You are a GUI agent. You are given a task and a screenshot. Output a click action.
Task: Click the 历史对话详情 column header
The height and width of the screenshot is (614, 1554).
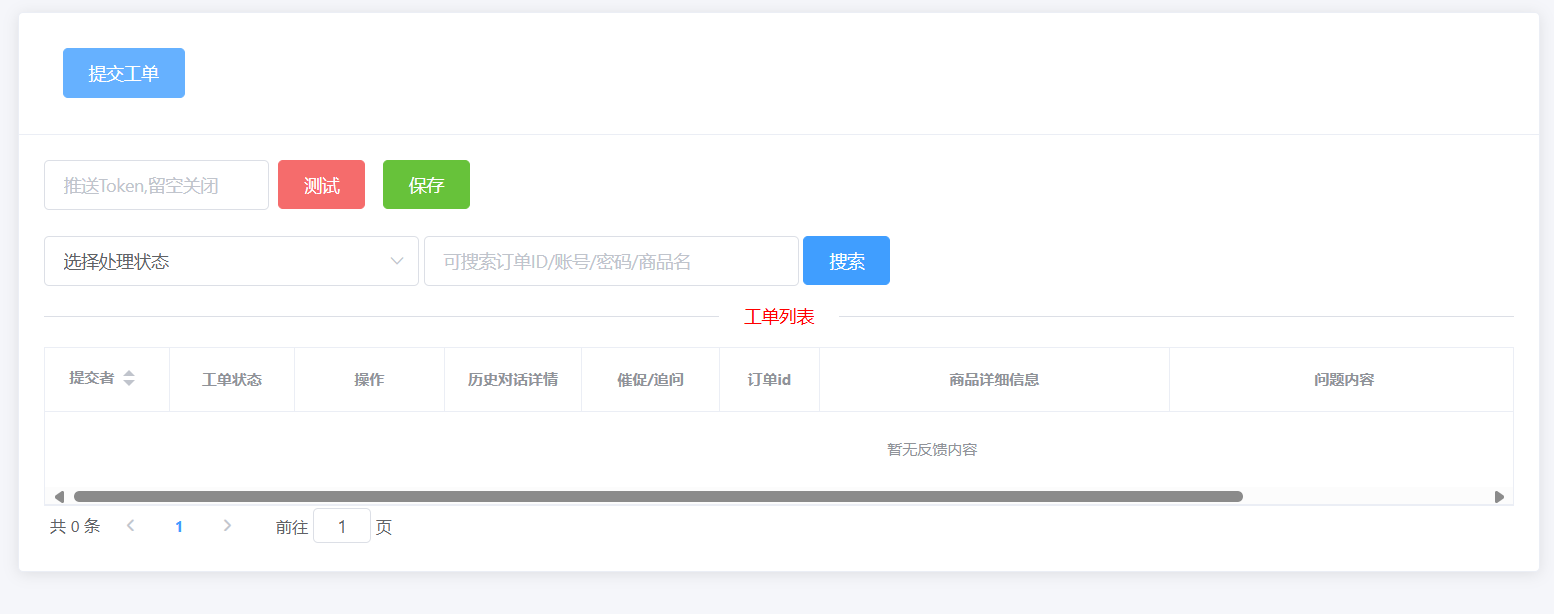point(513,380)
